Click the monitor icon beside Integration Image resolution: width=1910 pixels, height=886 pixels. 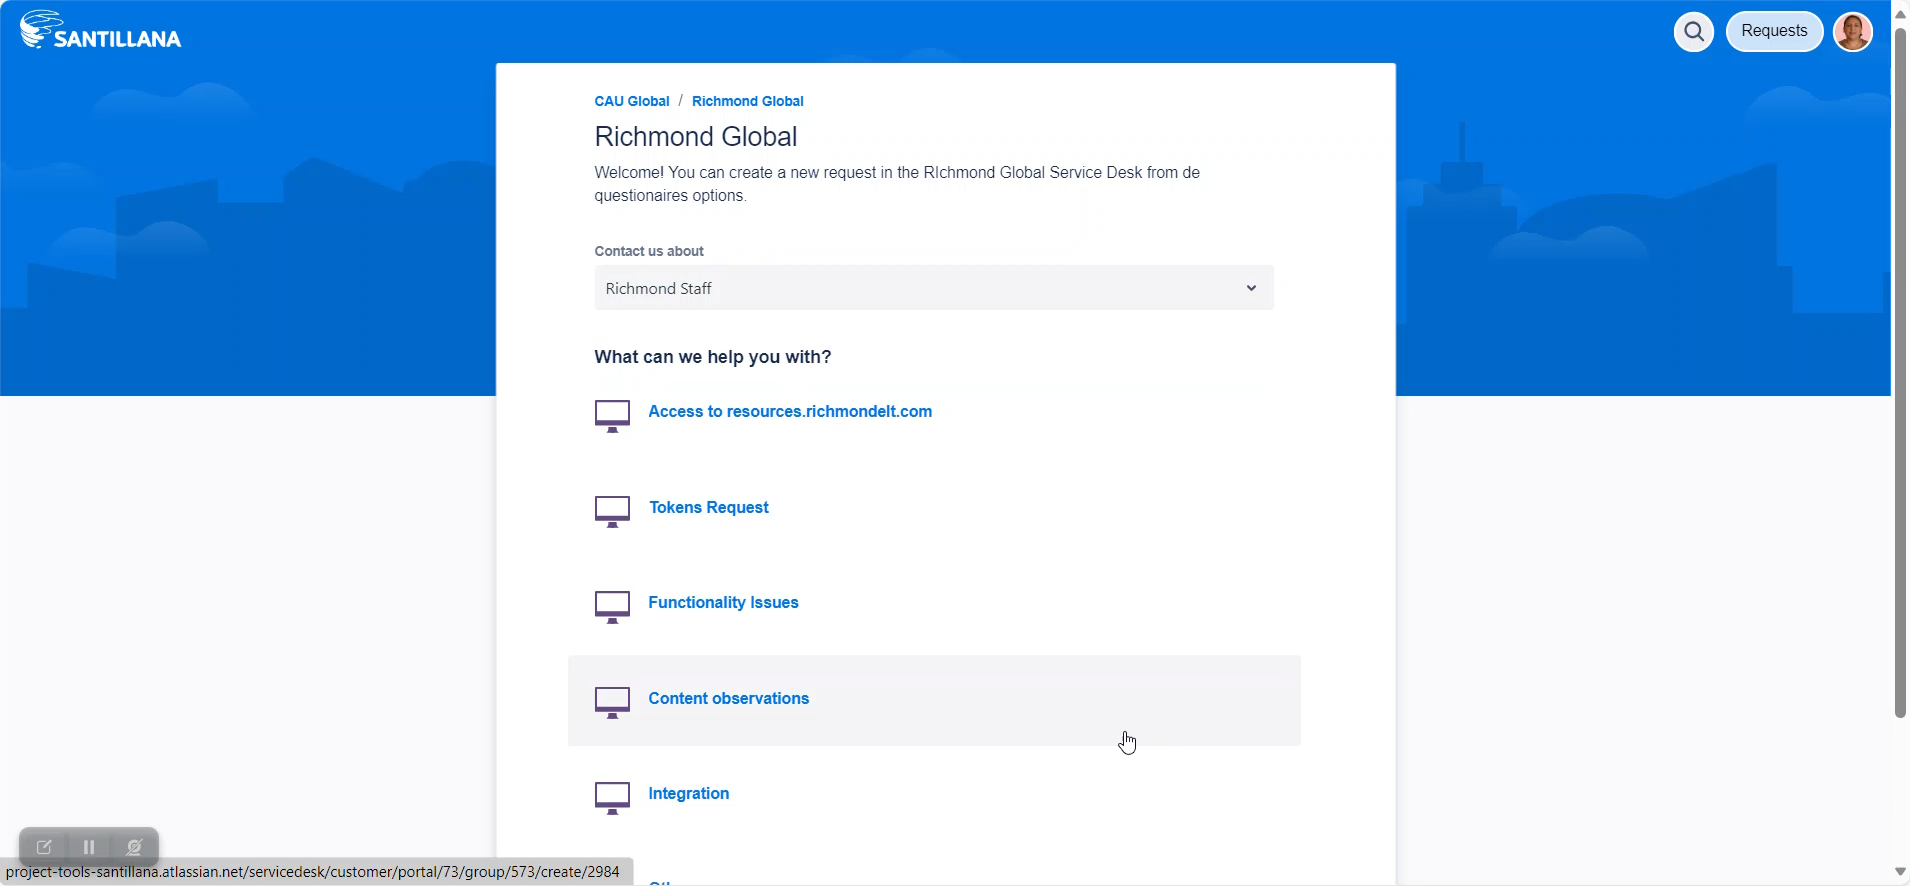(612, 797)
